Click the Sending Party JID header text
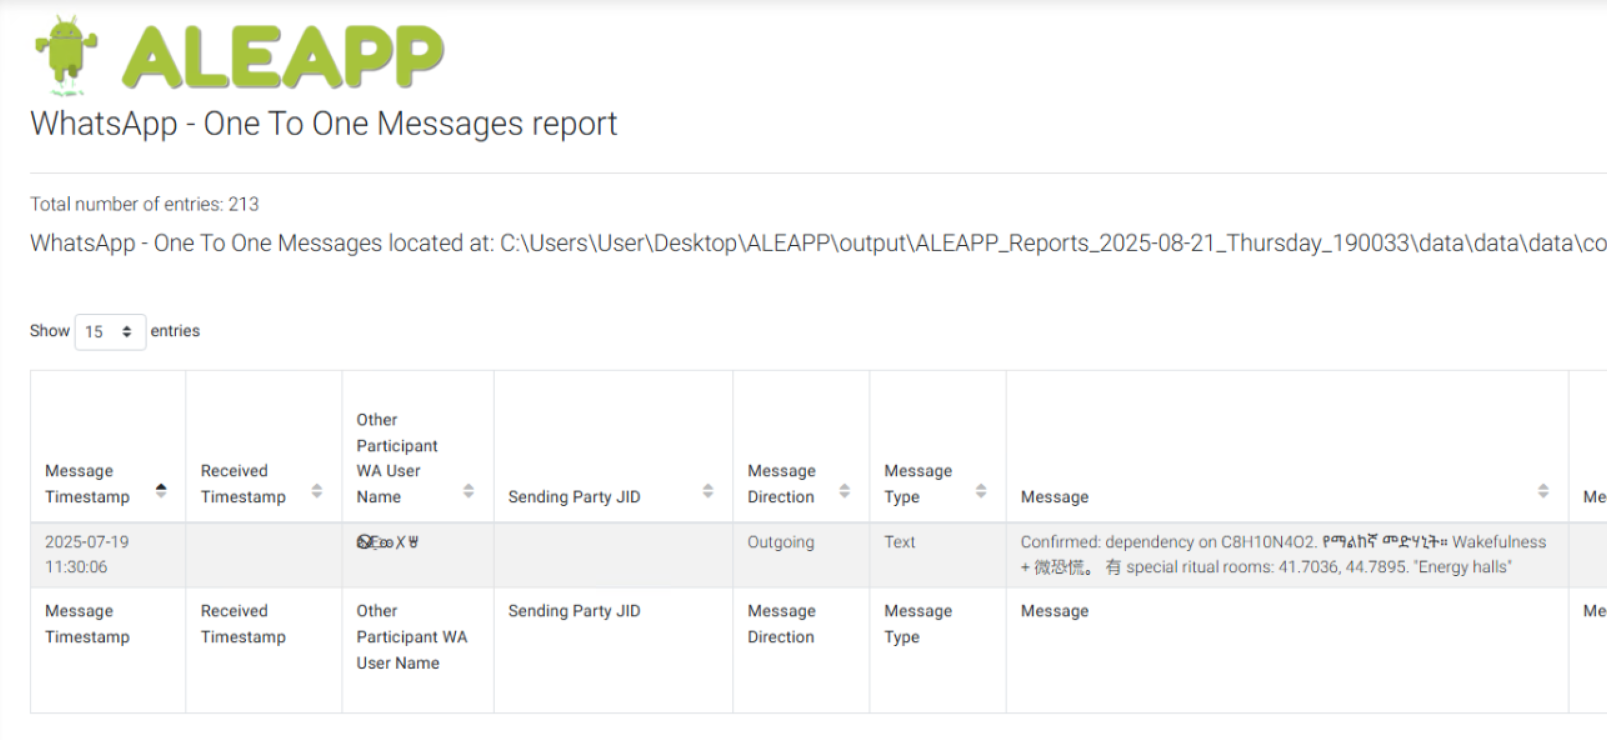This screenshot has height=740, width=1607. pos(574,497)
